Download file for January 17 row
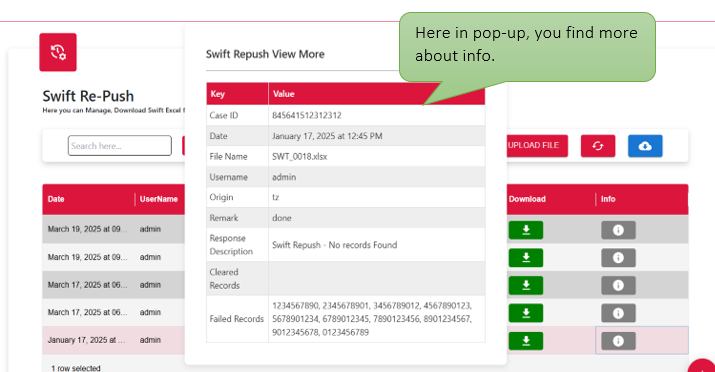 [x=526, y=341]
